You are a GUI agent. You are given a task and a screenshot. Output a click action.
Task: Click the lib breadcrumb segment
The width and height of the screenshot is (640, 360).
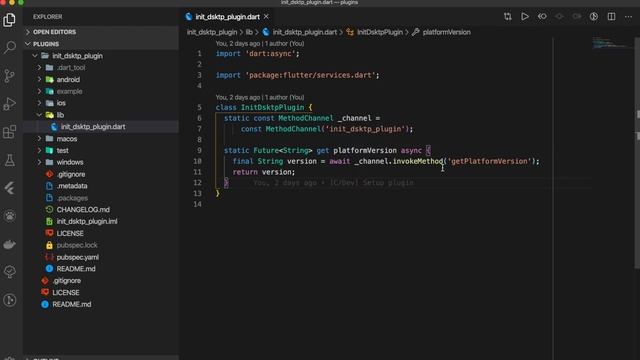(249, 32)
